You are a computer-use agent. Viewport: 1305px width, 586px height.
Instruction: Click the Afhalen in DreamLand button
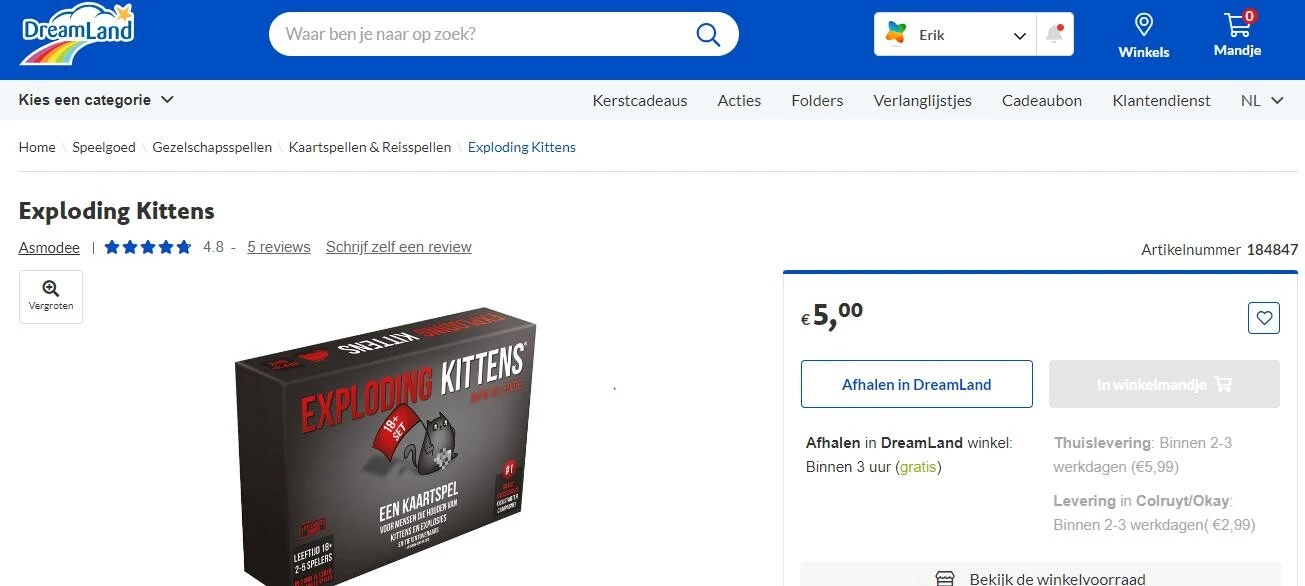pyautogui.click(x=916, y=384)
